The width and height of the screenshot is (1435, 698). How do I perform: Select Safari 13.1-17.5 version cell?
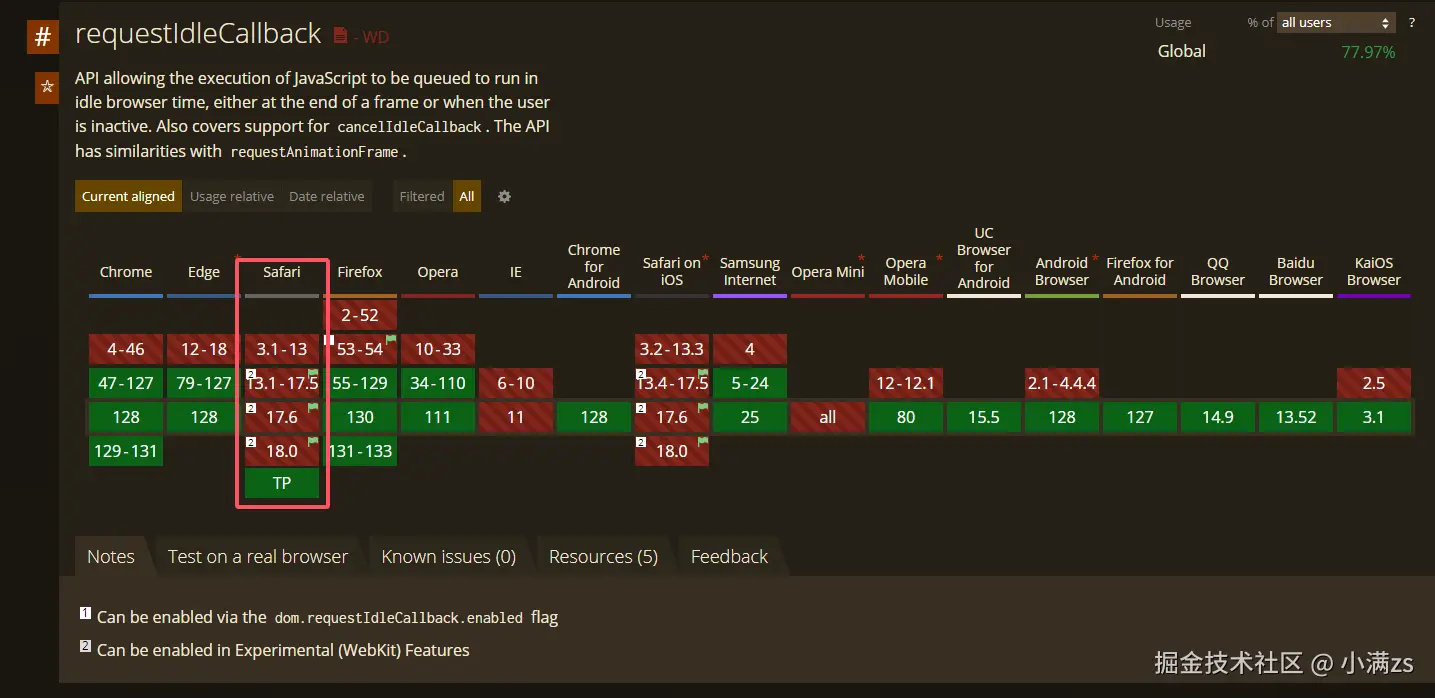pos(282,383)
